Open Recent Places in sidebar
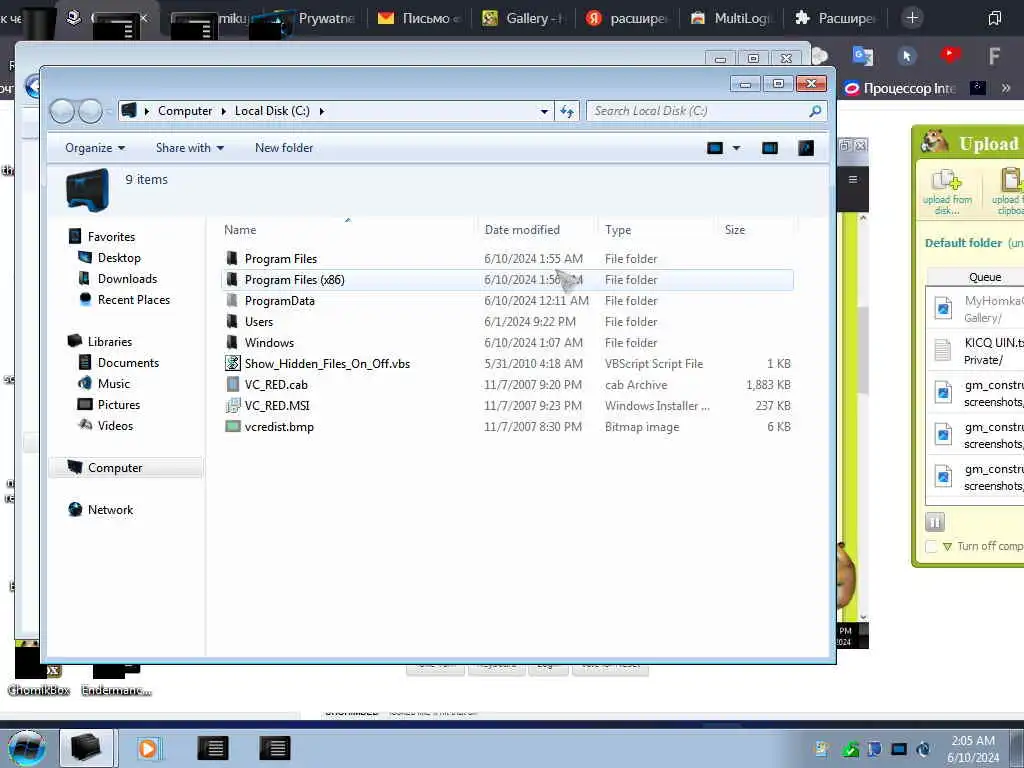The width and height of the screenshot is (1024, 768). click(x=134, y=300)
